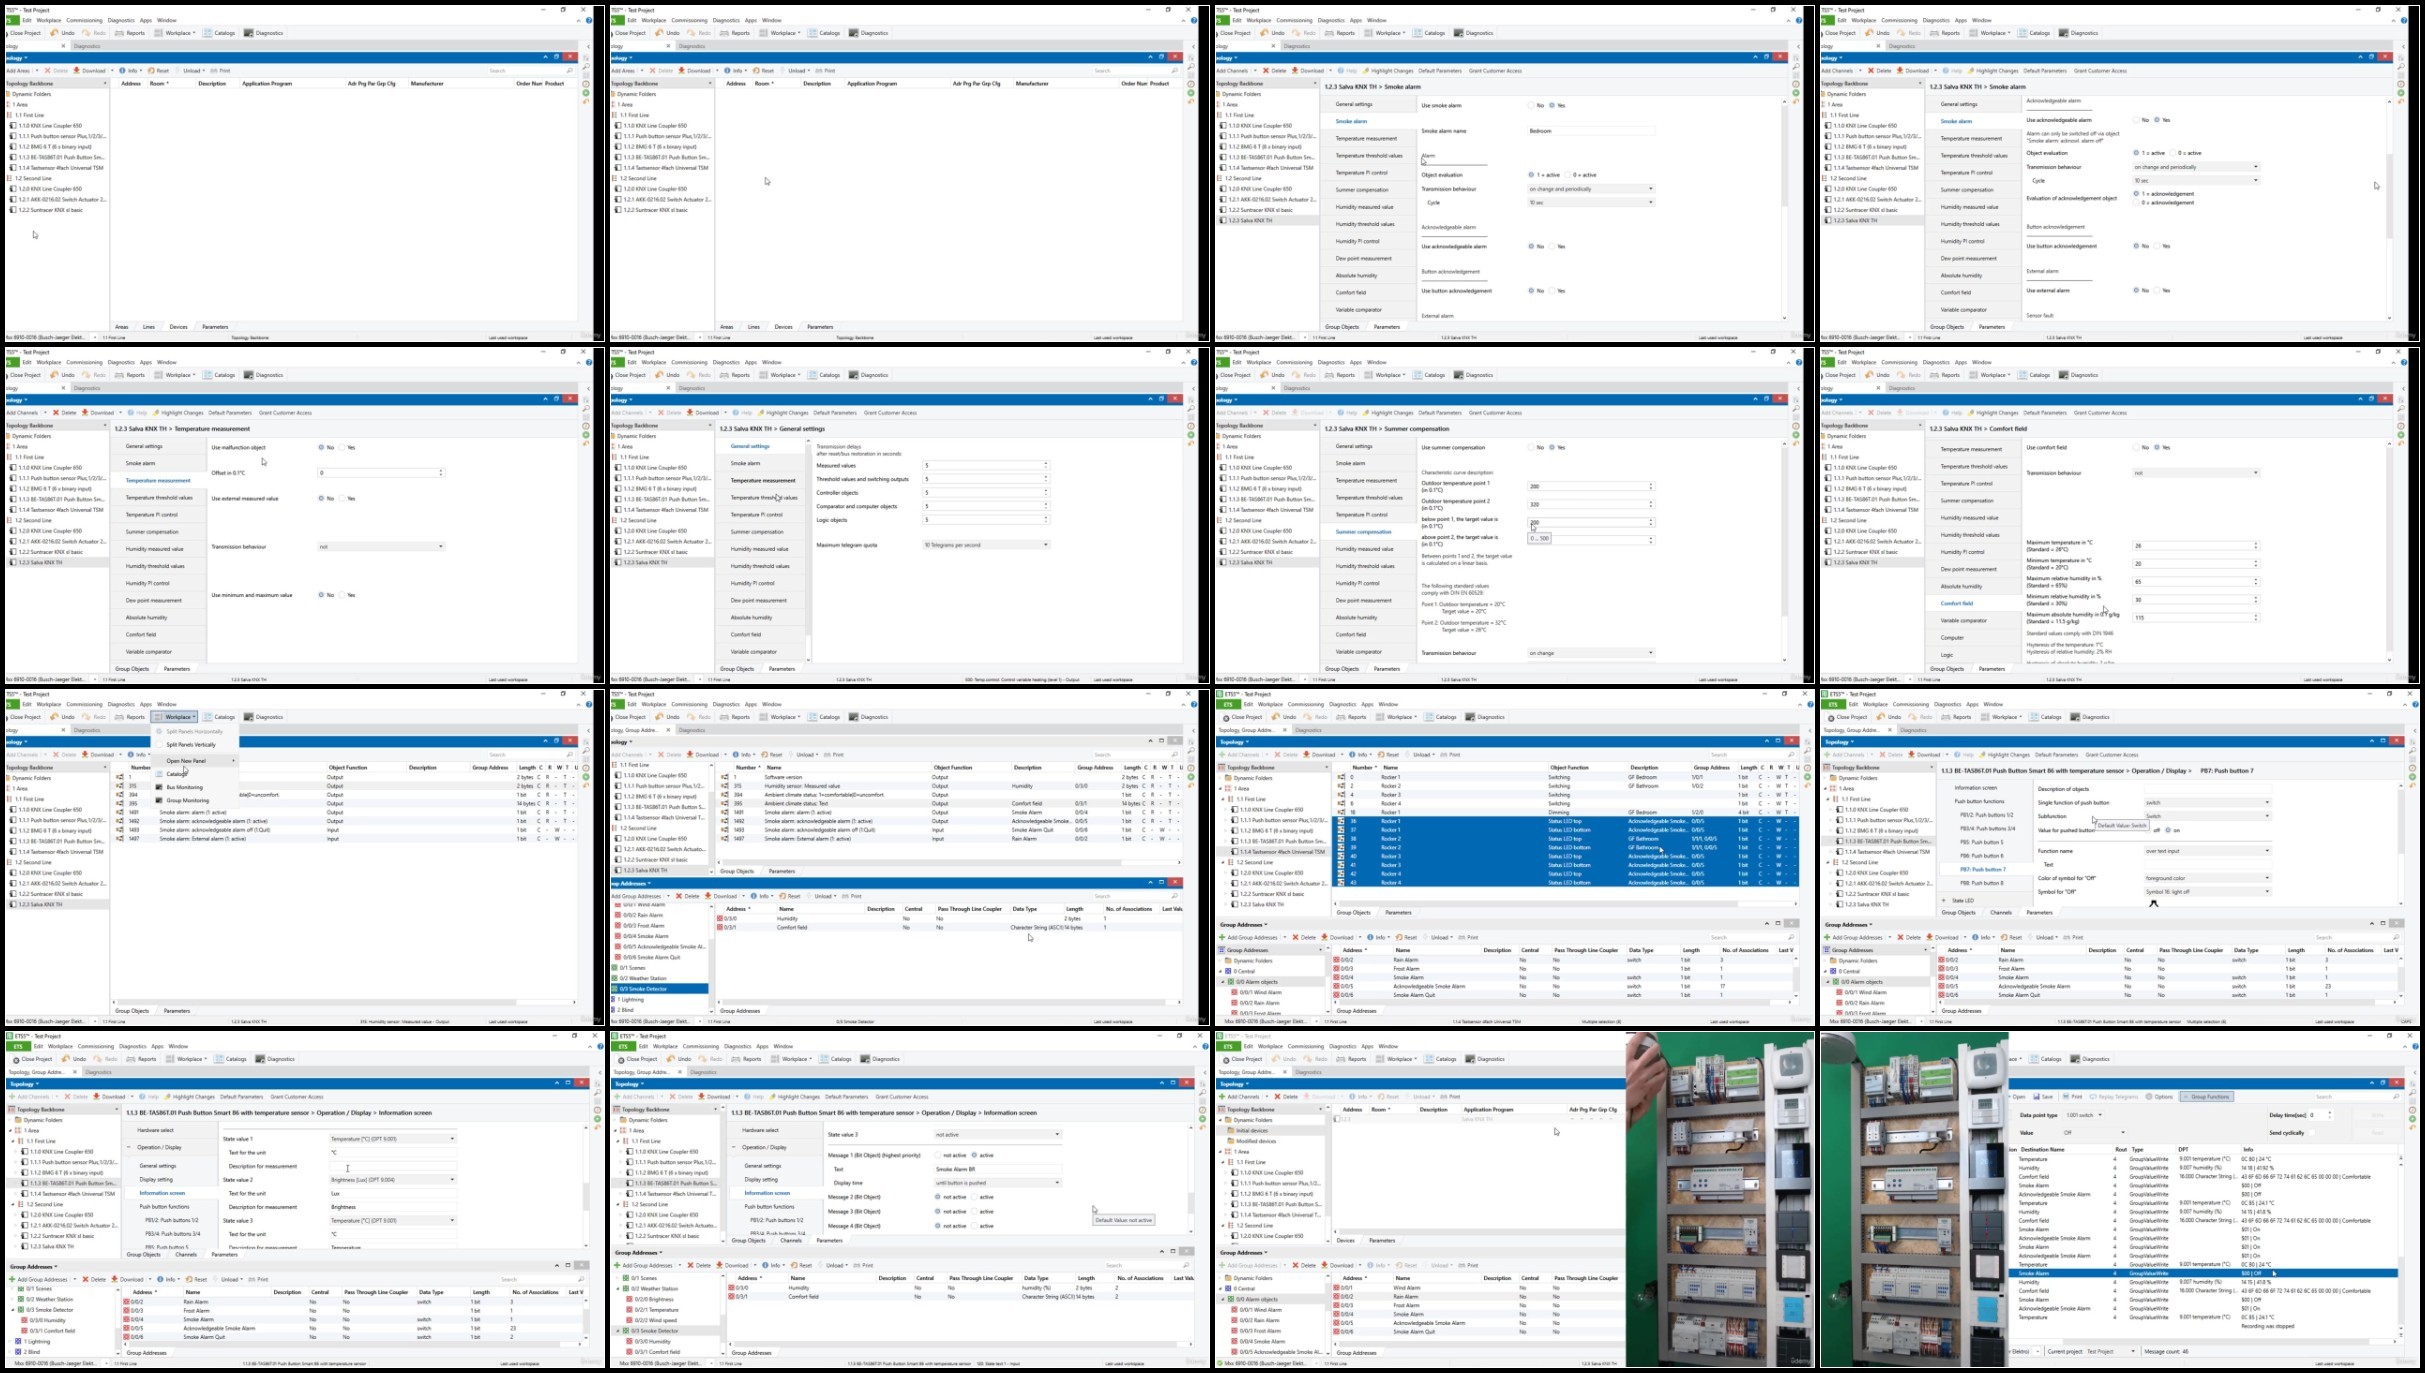Click Highlight Changes above Temperature measurement page
This screenshot has width=2425, height=1373.
coord(179,413)
